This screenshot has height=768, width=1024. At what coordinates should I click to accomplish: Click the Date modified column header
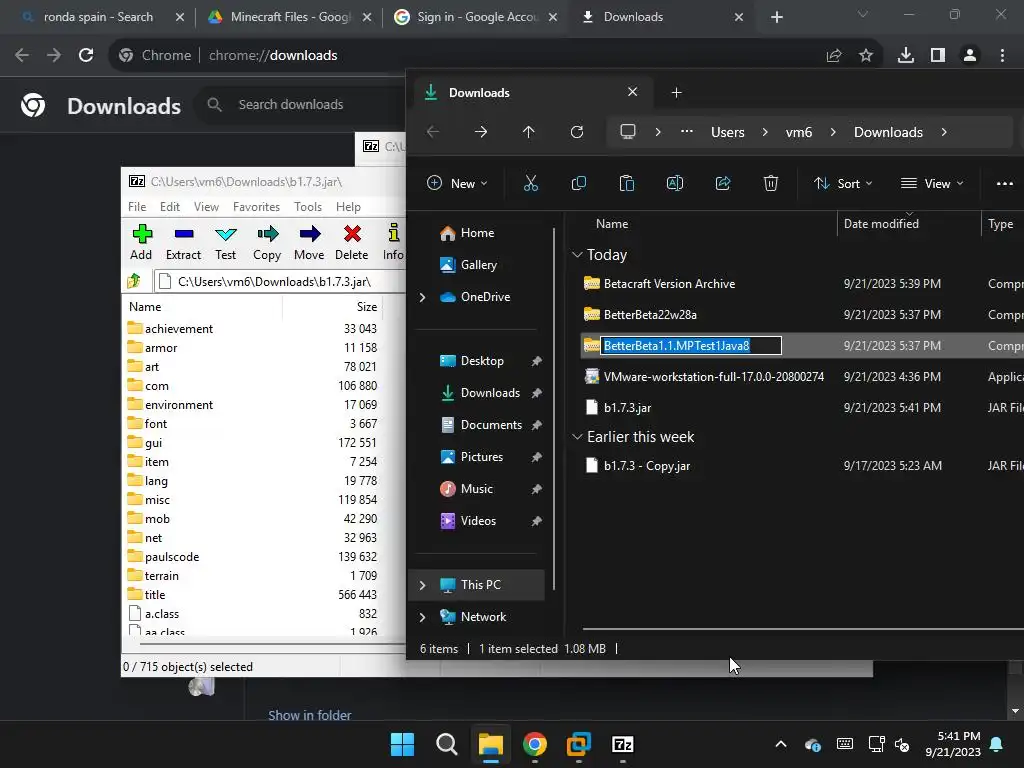tap(881, 223)
